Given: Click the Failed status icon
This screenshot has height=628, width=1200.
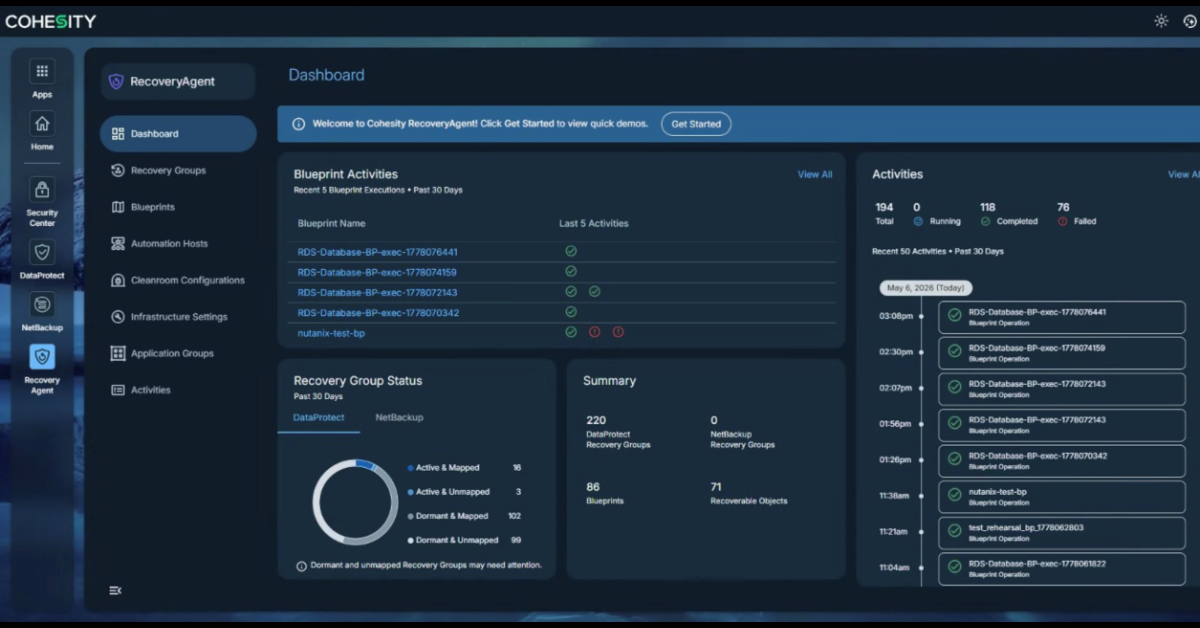Looking at the screenshot, I should 1062,221.
